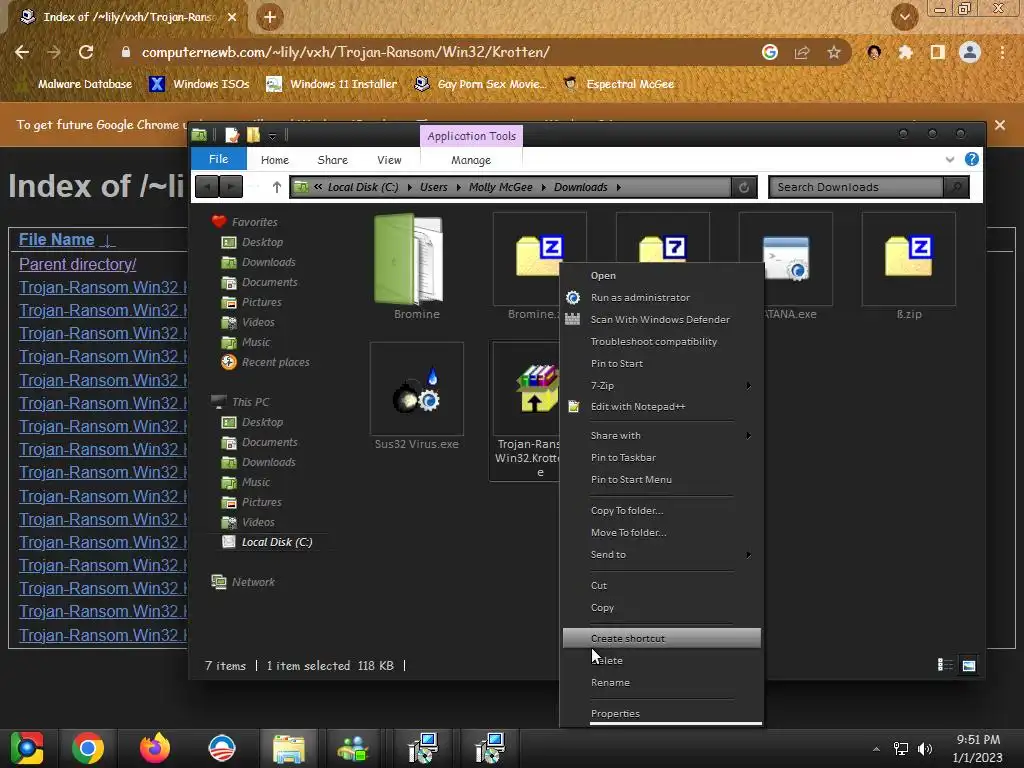Expand the 7-Zip submenu
Viewport: 1024px width, 768px height.
(662, 385)
